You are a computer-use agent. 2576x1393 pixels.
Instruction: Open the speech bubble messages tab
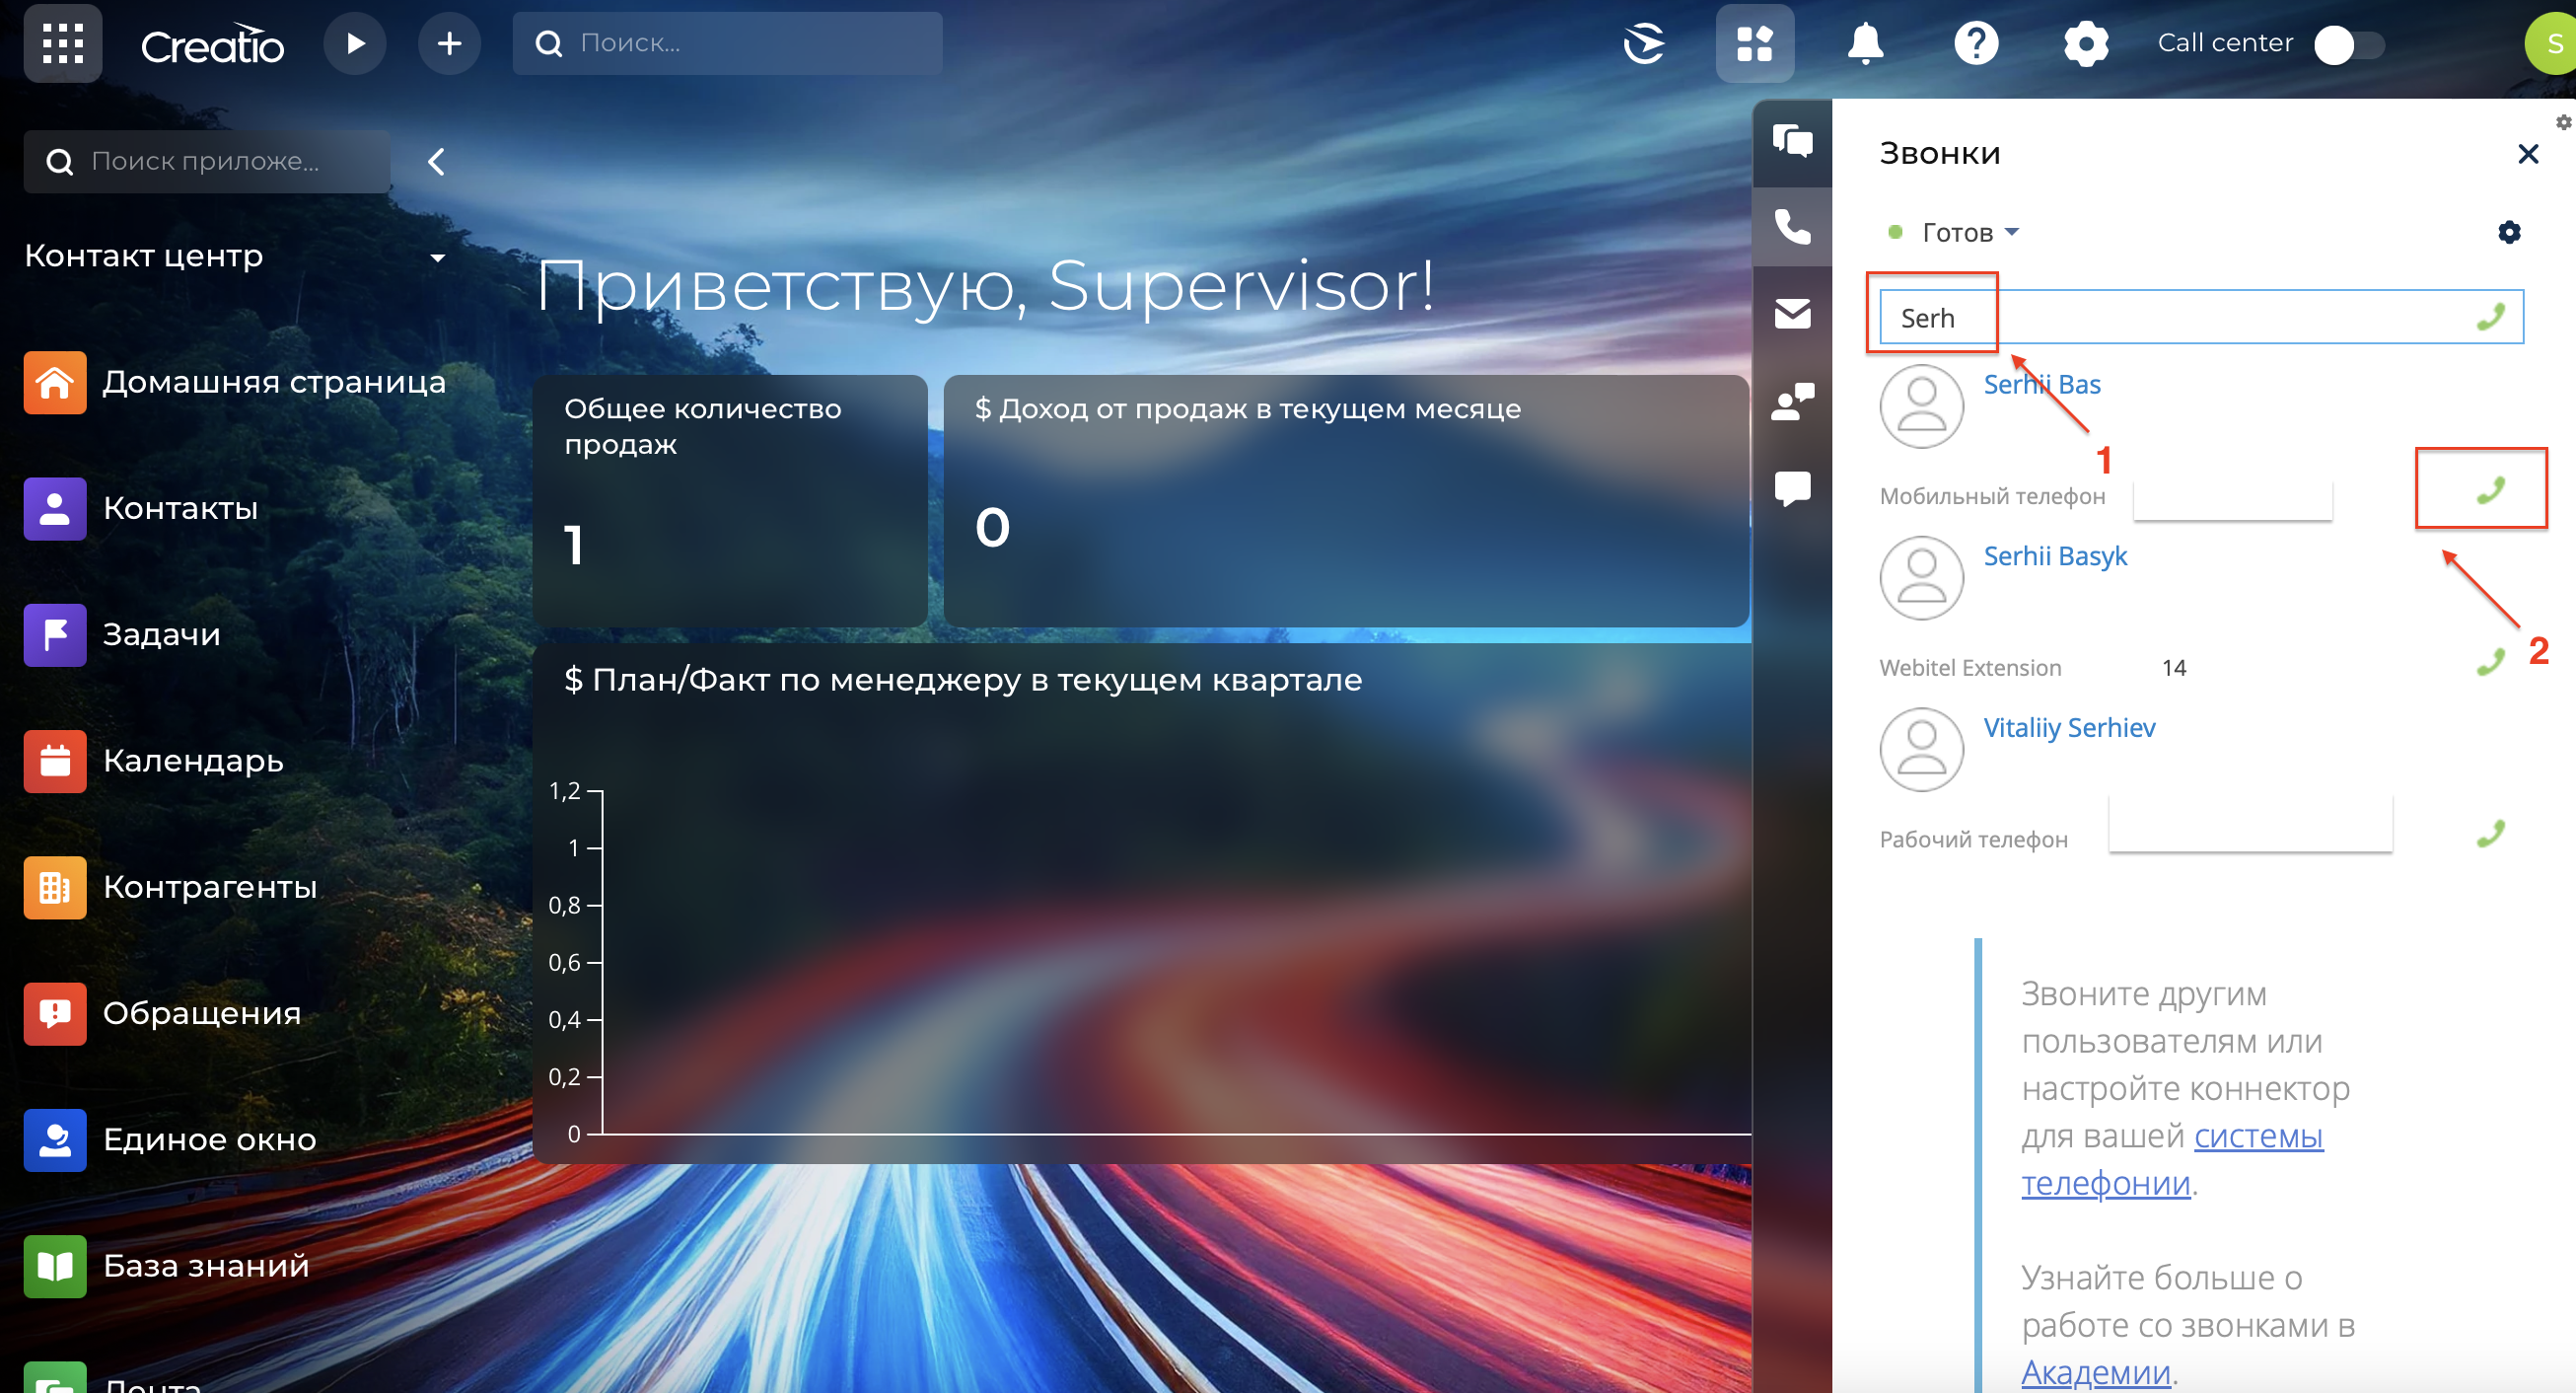tap(1792, 488)
